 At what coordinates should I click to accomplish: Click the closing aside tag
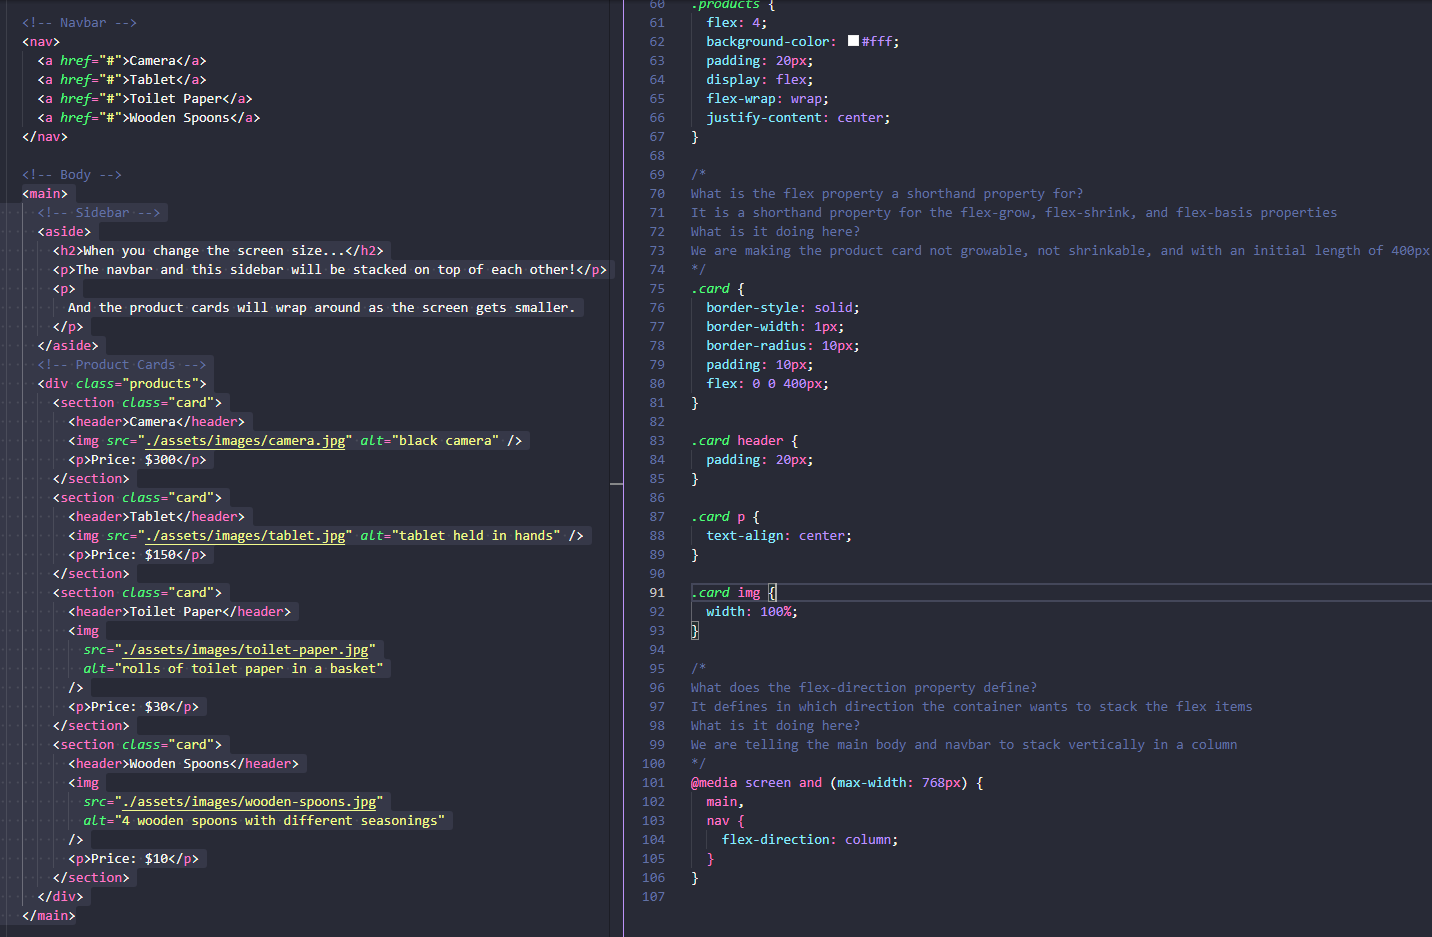pos(68,345)
